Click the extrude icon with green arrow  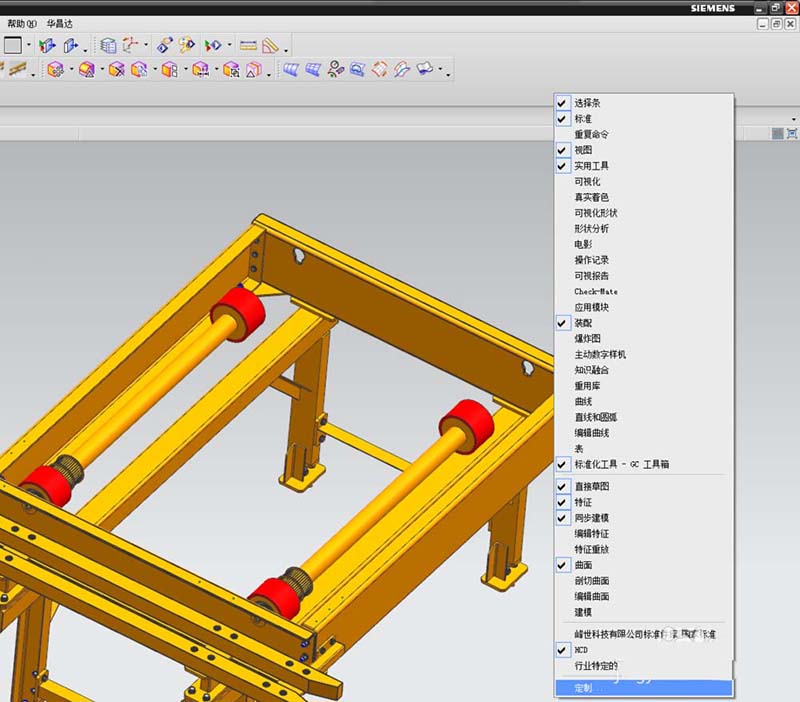click(47, 46)
